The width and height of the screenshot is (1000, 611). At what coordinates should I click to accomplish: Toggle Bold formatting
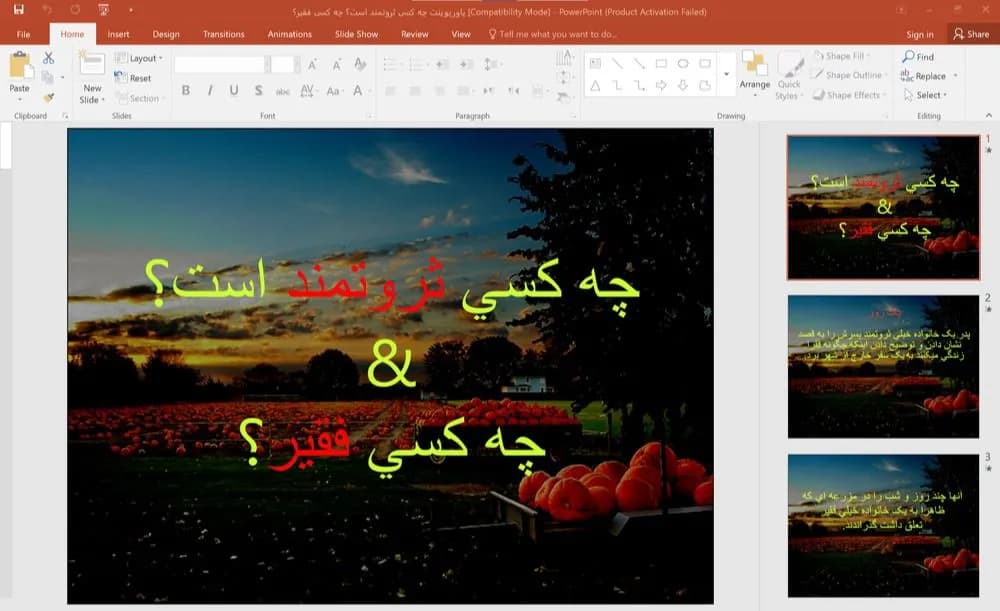coord(186,91)
